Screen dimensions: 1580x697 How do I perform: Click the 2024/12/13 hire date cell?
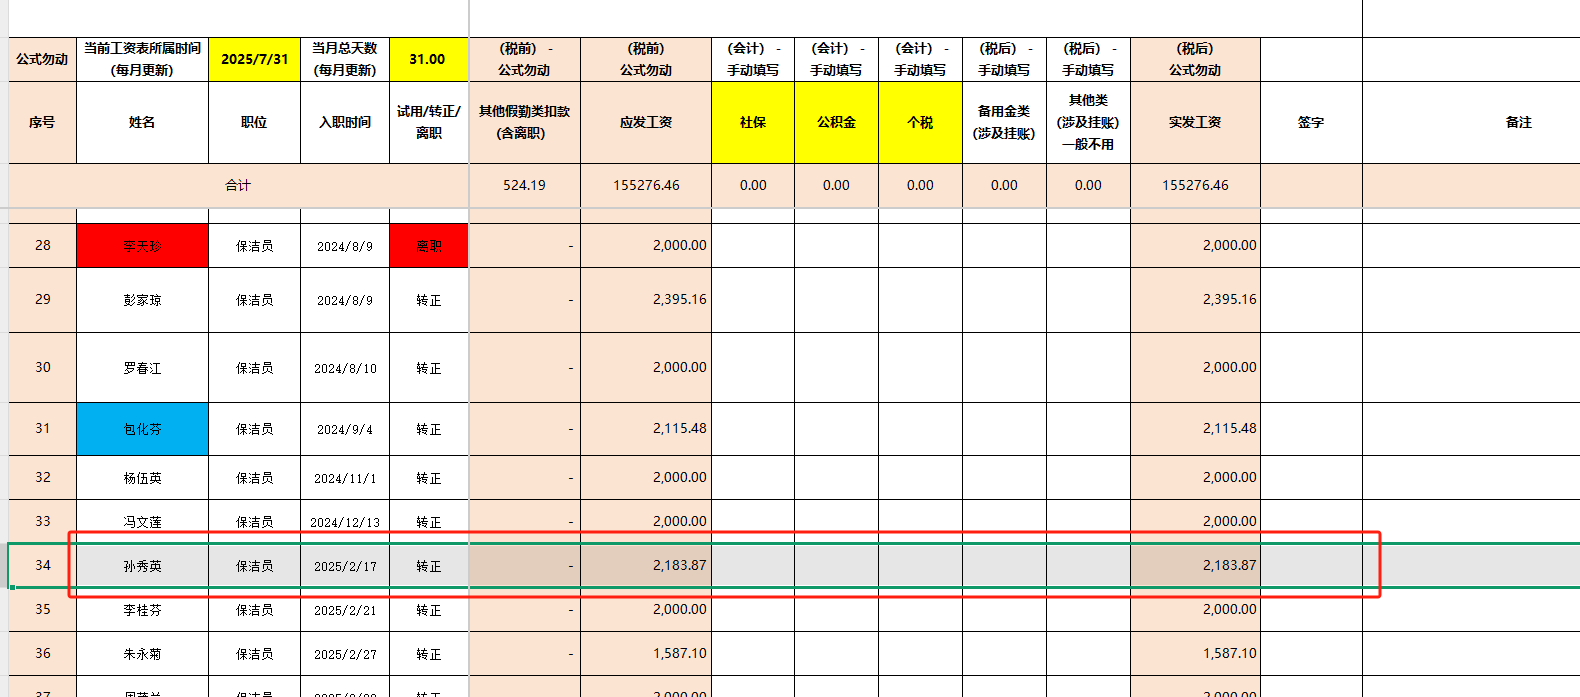[x=345, y=522]
